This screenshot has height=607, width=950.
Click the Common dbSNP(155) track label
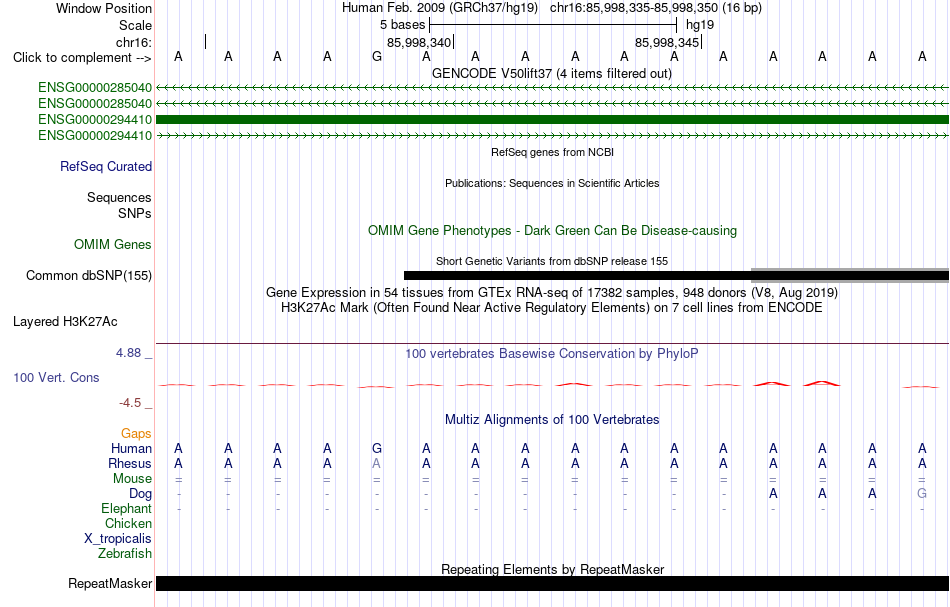click(89, 276)
